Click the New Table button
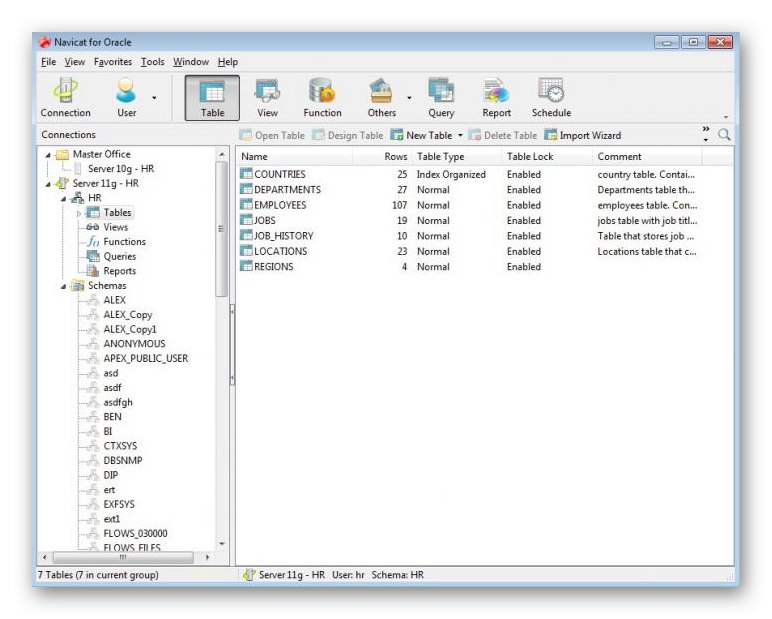 (x=421, y=135)
